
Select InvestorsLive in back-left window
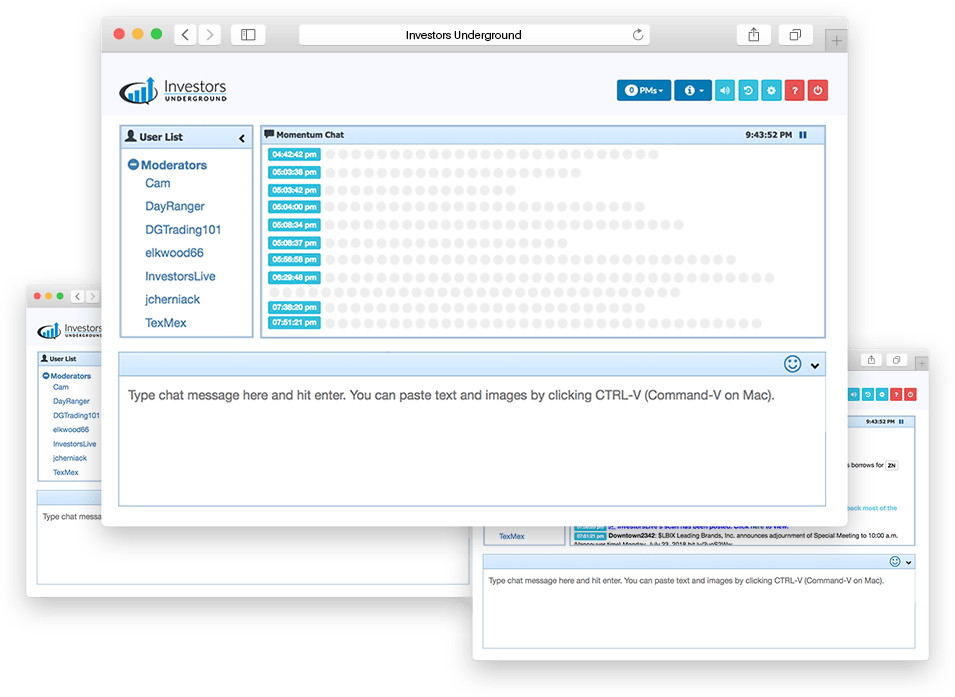[74, 444]
